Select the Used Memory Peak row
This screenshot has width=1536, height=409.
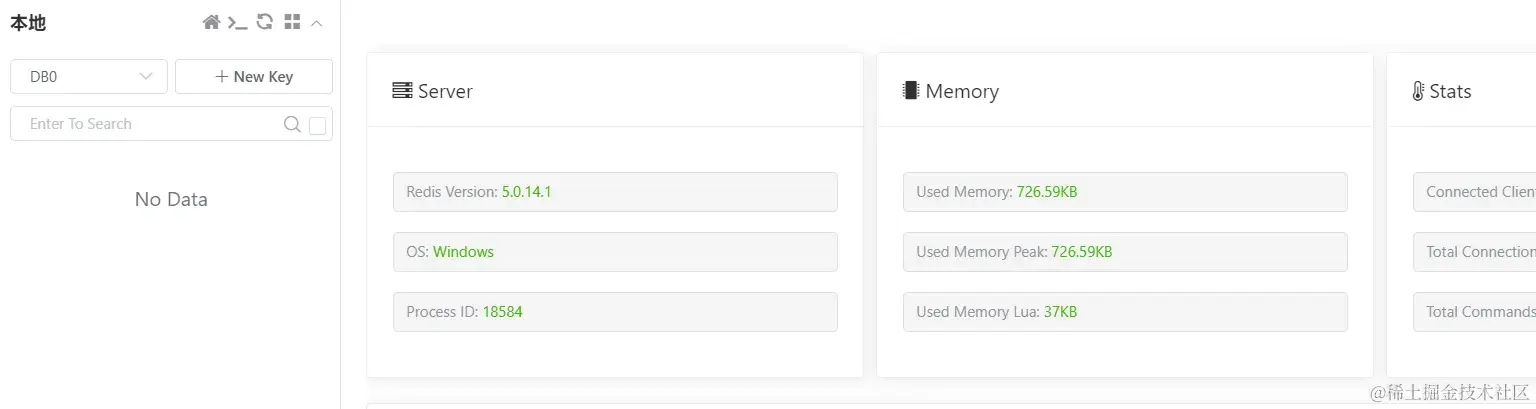click(1125, 252)
